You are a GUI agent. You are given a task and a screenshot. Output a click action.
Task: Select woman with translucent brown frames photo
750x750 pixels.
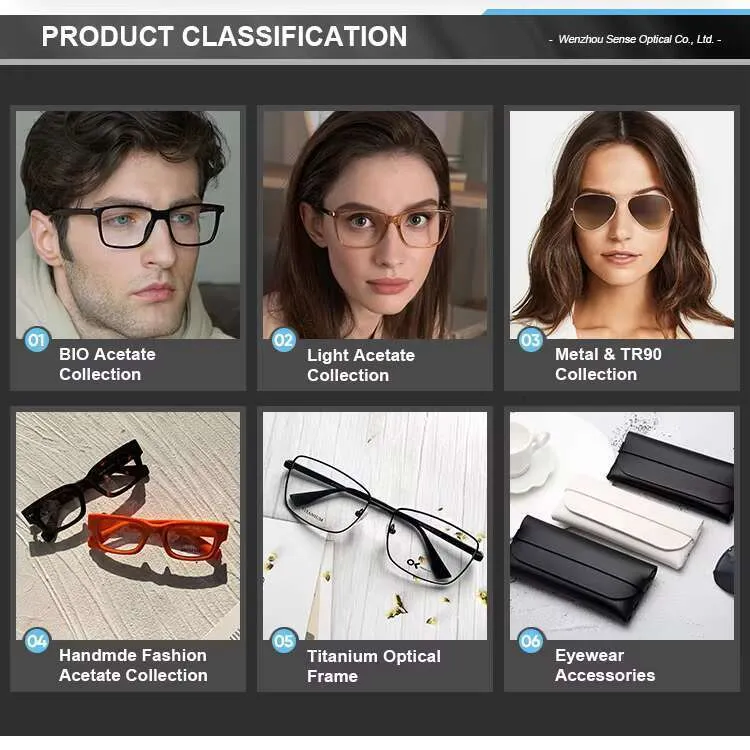(375, 225)
